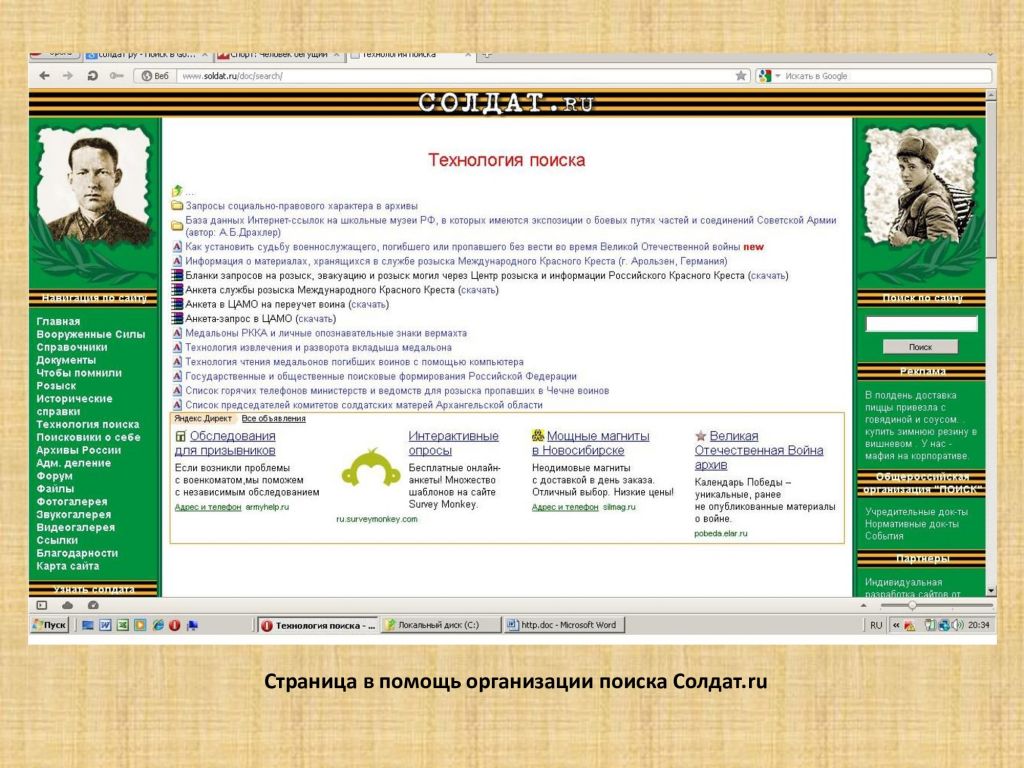Image resolution: width=1024 pixels, height=768 pixels.
Task: Click 'скачать' next to 'Анкета в ЦАМО на переучет воина'
Action: [368, 304]
